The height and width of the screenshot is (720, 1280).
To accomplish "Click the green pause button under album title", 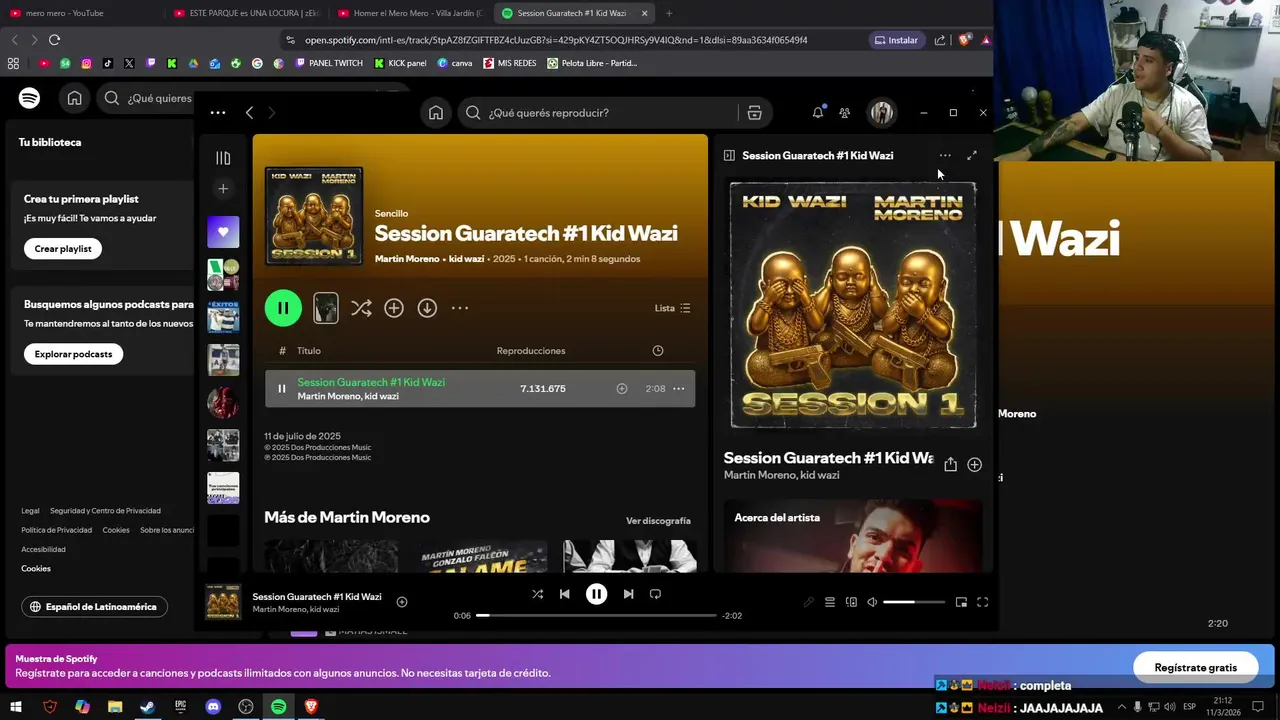I will 283,308.
